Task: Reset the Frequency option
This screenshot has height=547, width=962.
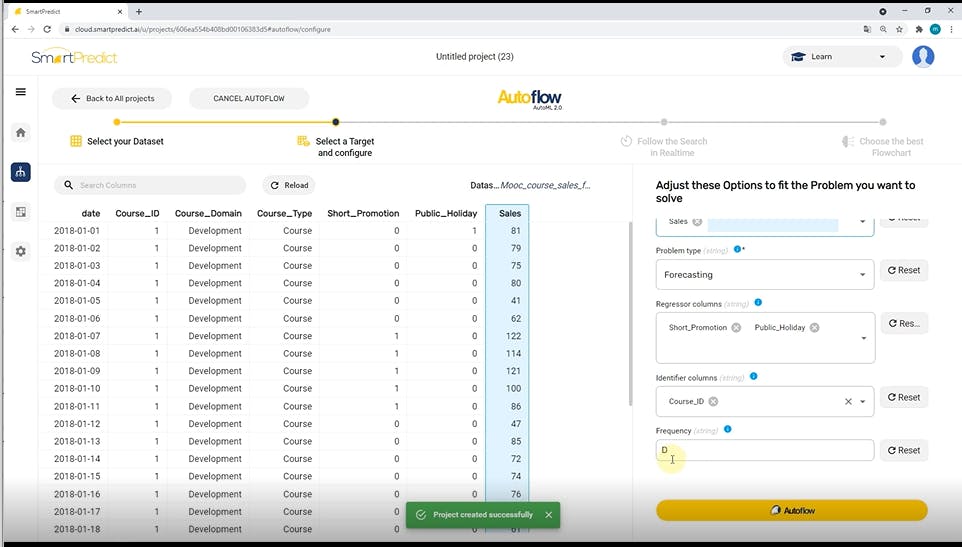Action: coord(904,450)
